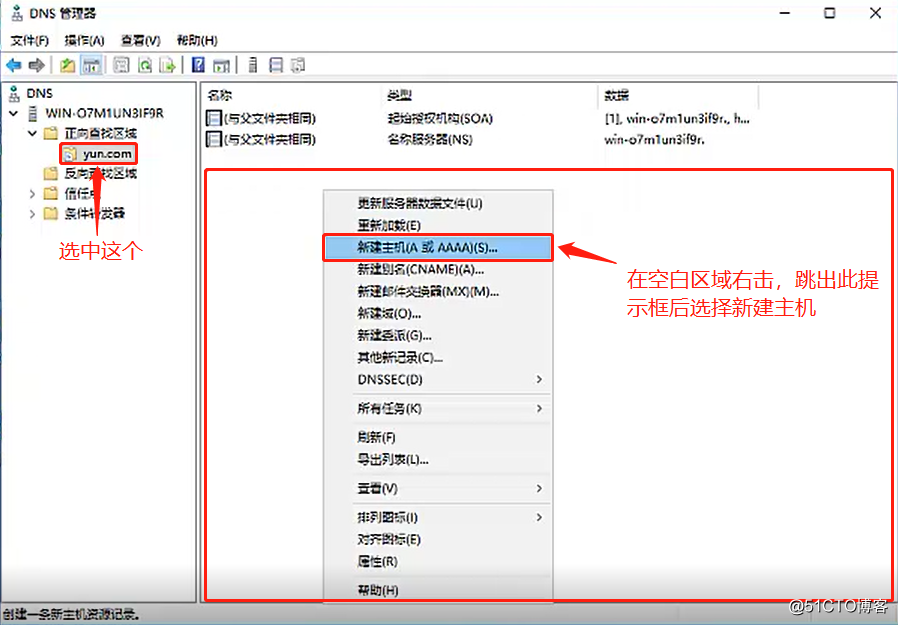898x625 pixels.
Task: Click the record icon of NS row
Action: [214, 139]
